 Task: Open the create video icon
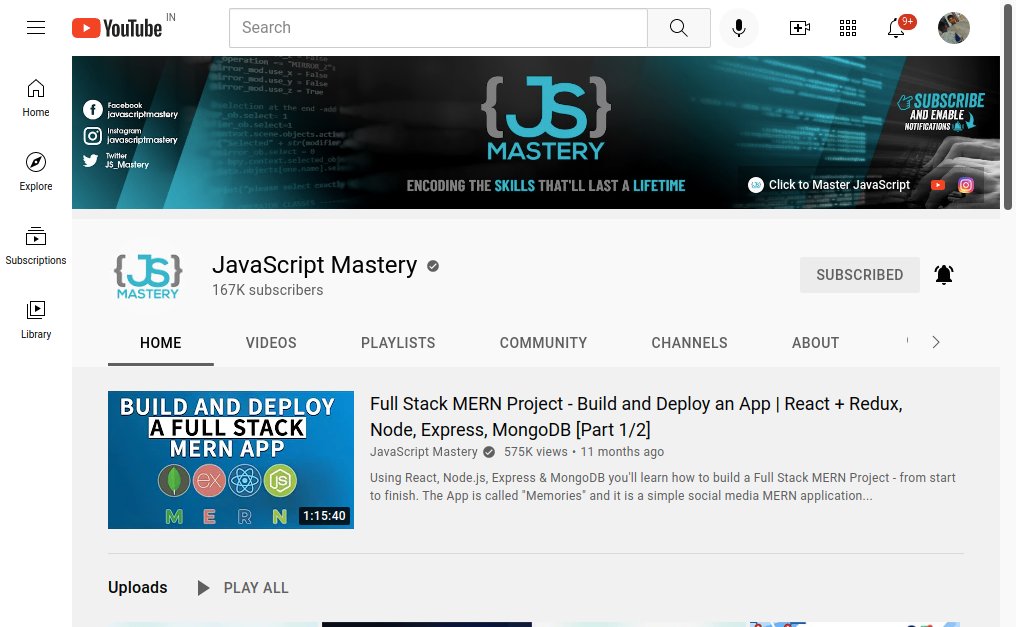tap(800, 28)
